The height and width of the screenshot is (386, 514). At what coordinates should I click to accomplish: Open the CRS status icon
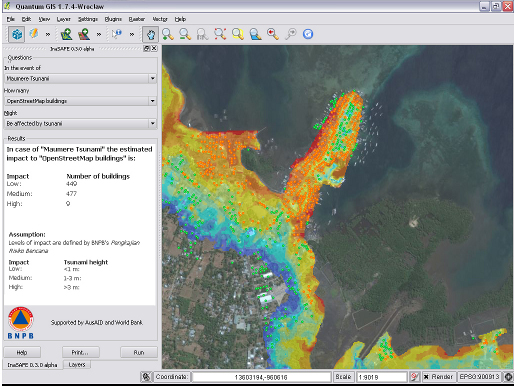pos(508,377)
